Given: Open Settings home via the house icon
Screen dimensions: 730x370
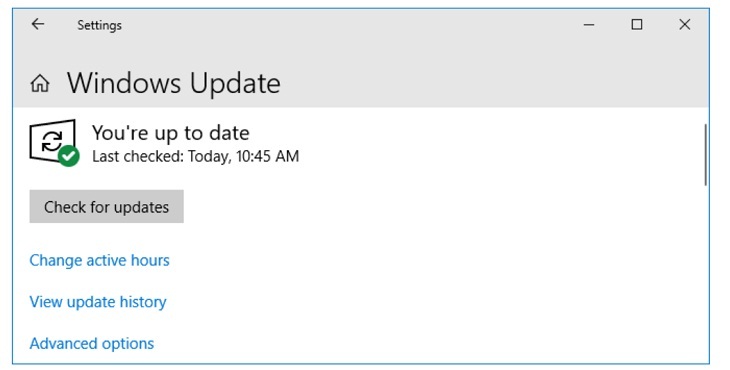Looking at the screenshot, I should coord(40,84).
